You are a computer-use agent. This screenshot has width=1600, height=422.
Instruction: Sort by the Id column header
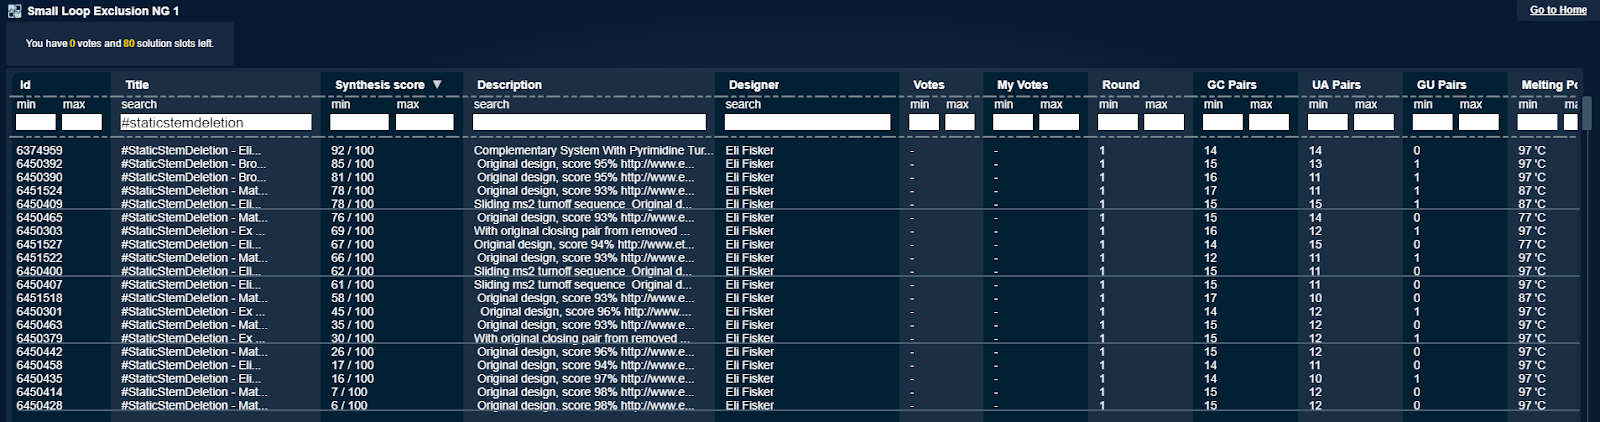coord(25,85)
